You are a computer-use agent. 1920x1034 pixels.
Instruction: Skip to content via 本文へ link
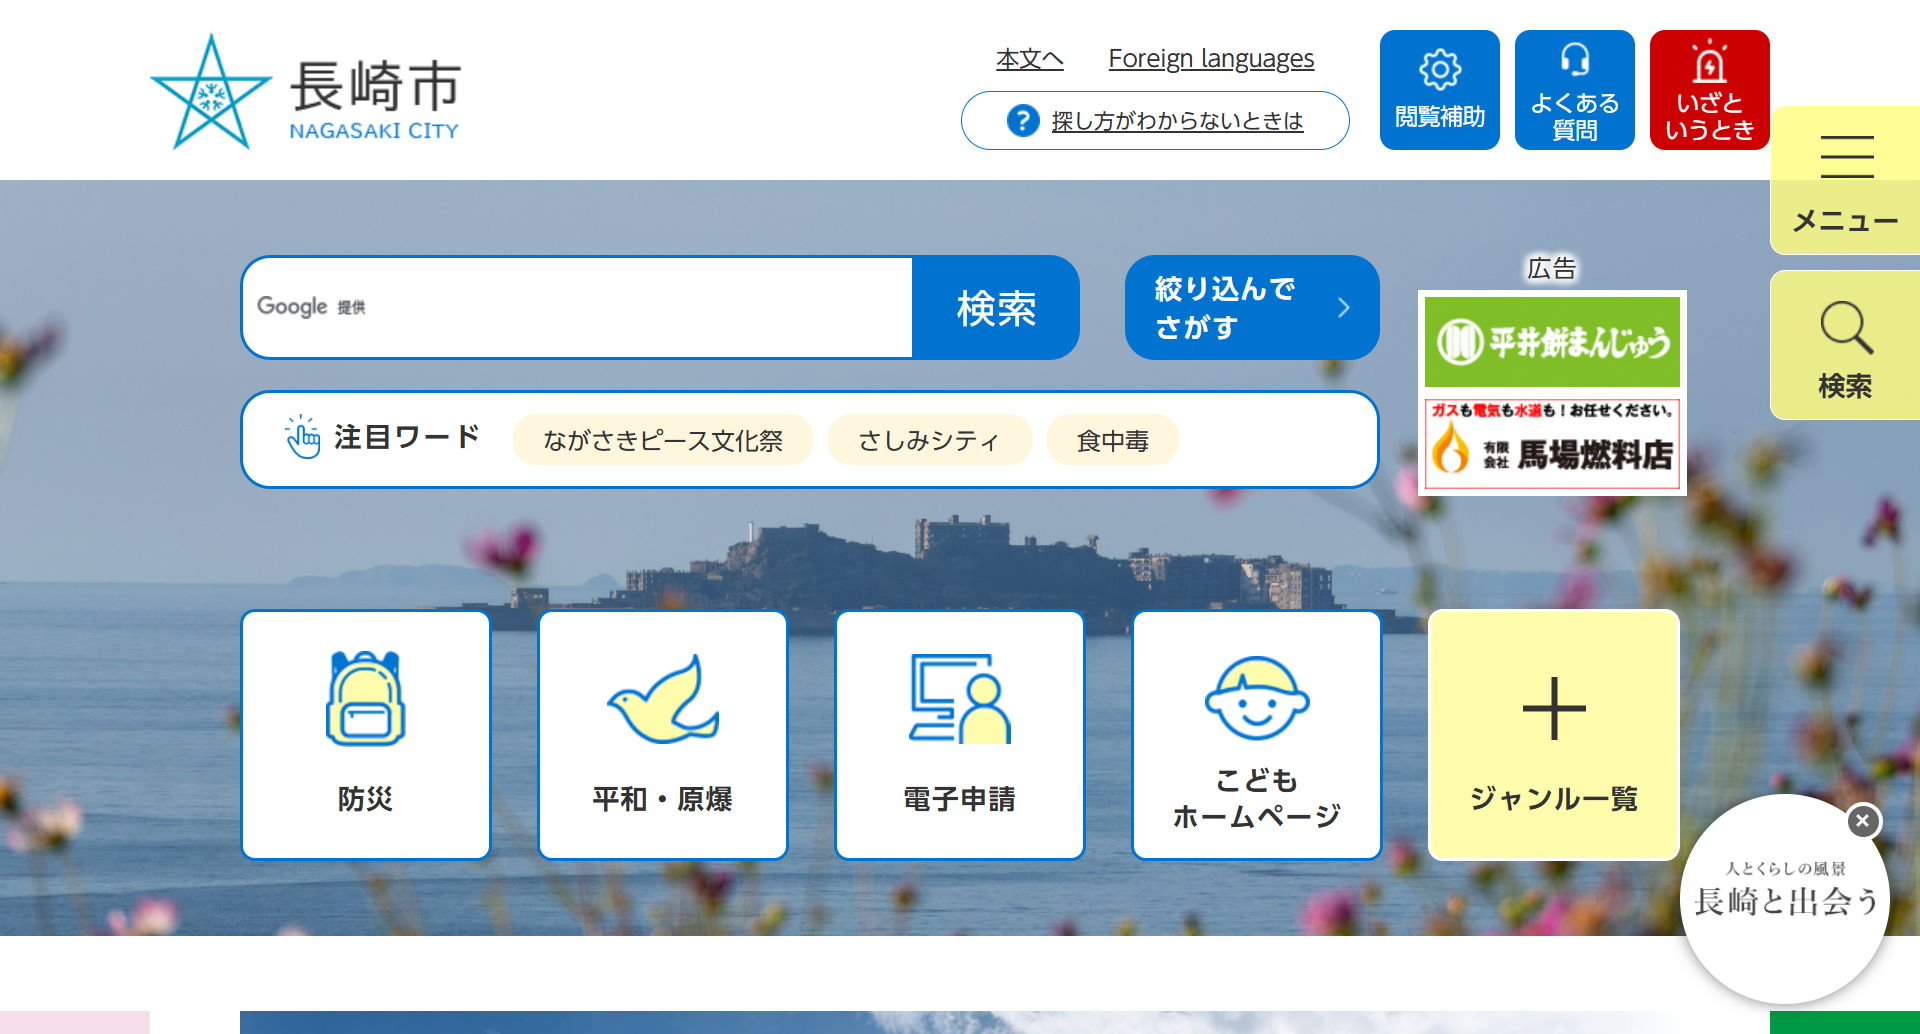click(x=1029, y=59)
